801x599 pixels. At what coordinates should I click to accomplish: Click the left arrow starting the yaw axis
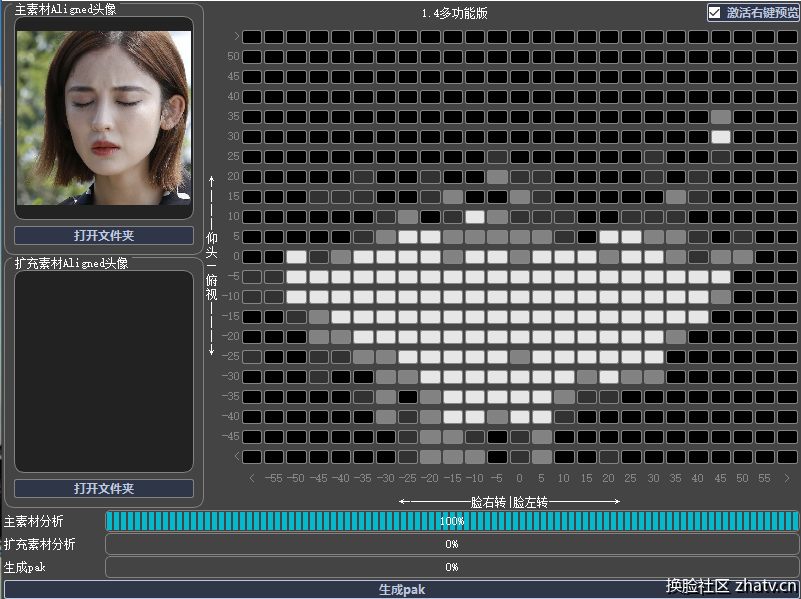click(251, 478)
